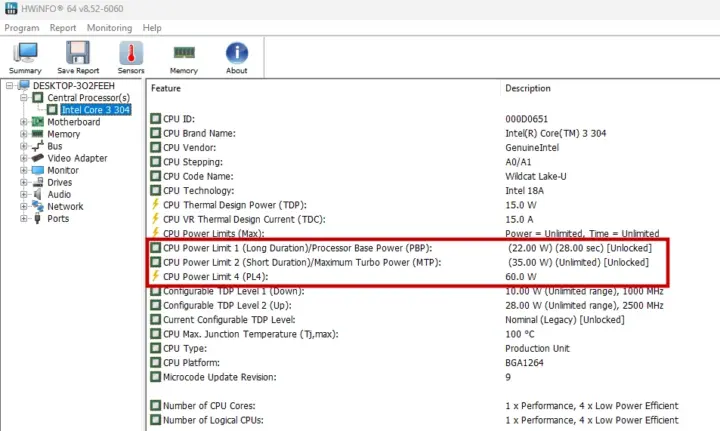The height and width of the screenshot is (431, 720).
Task: Open the Summary toolbar icon
Action: (25, 57)
